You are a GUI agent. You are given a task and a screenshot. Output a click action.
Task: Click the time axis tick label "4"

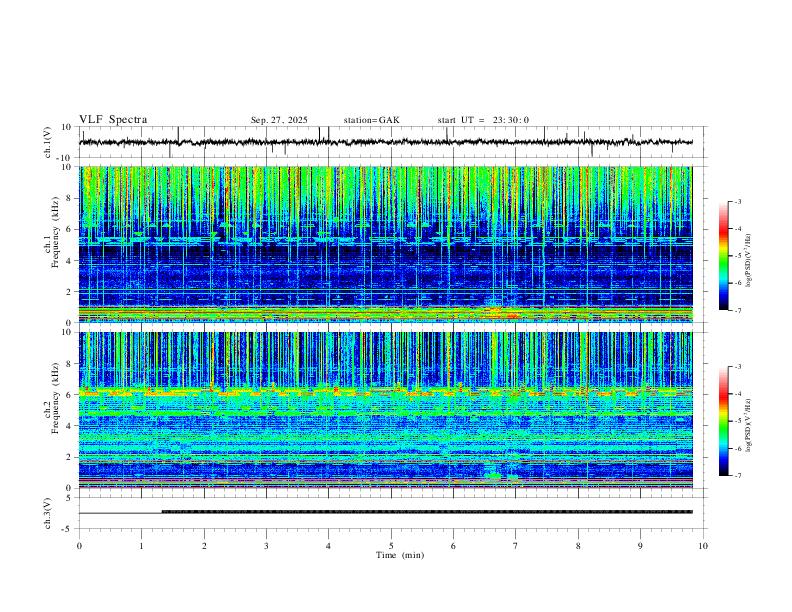328,546
